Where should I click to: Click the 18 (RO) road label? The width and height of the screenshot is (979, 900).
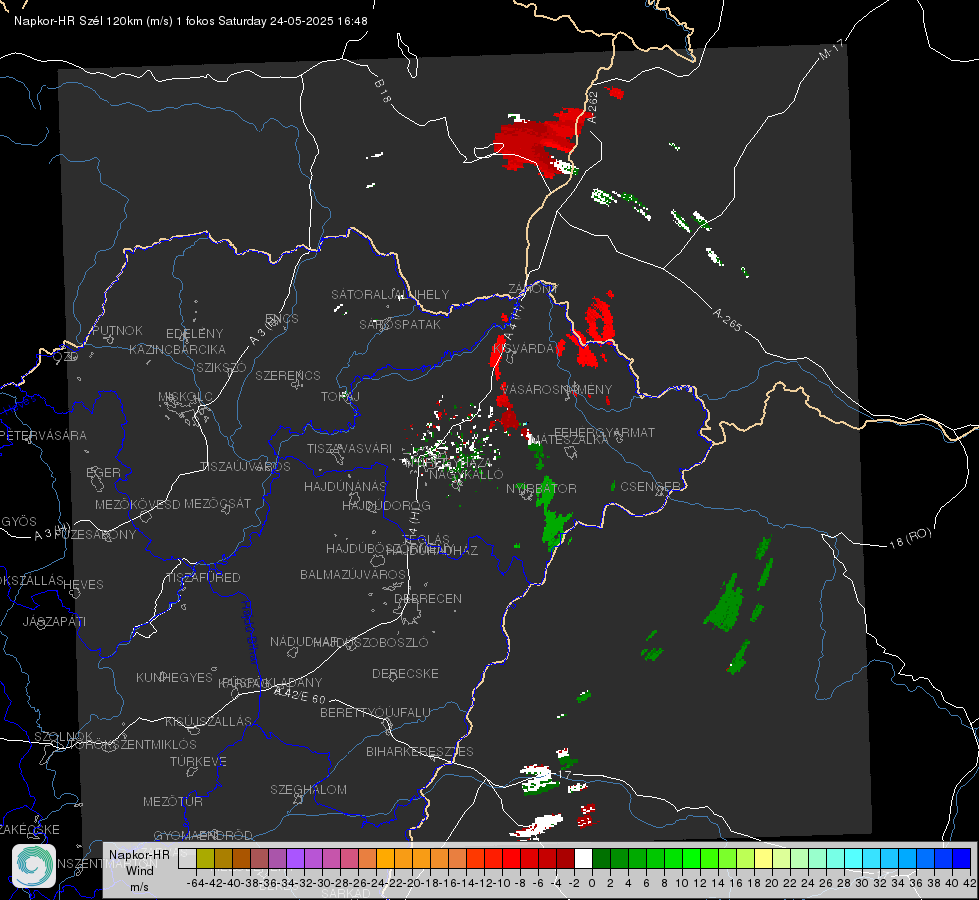(x=910, y=538)
